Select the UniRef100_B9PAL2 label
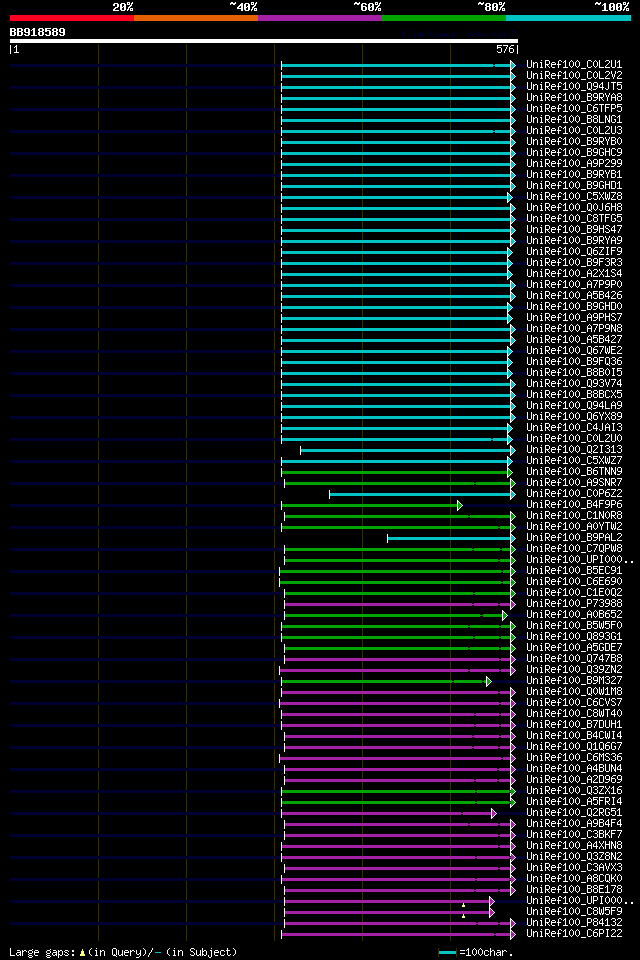 (574, 538)
